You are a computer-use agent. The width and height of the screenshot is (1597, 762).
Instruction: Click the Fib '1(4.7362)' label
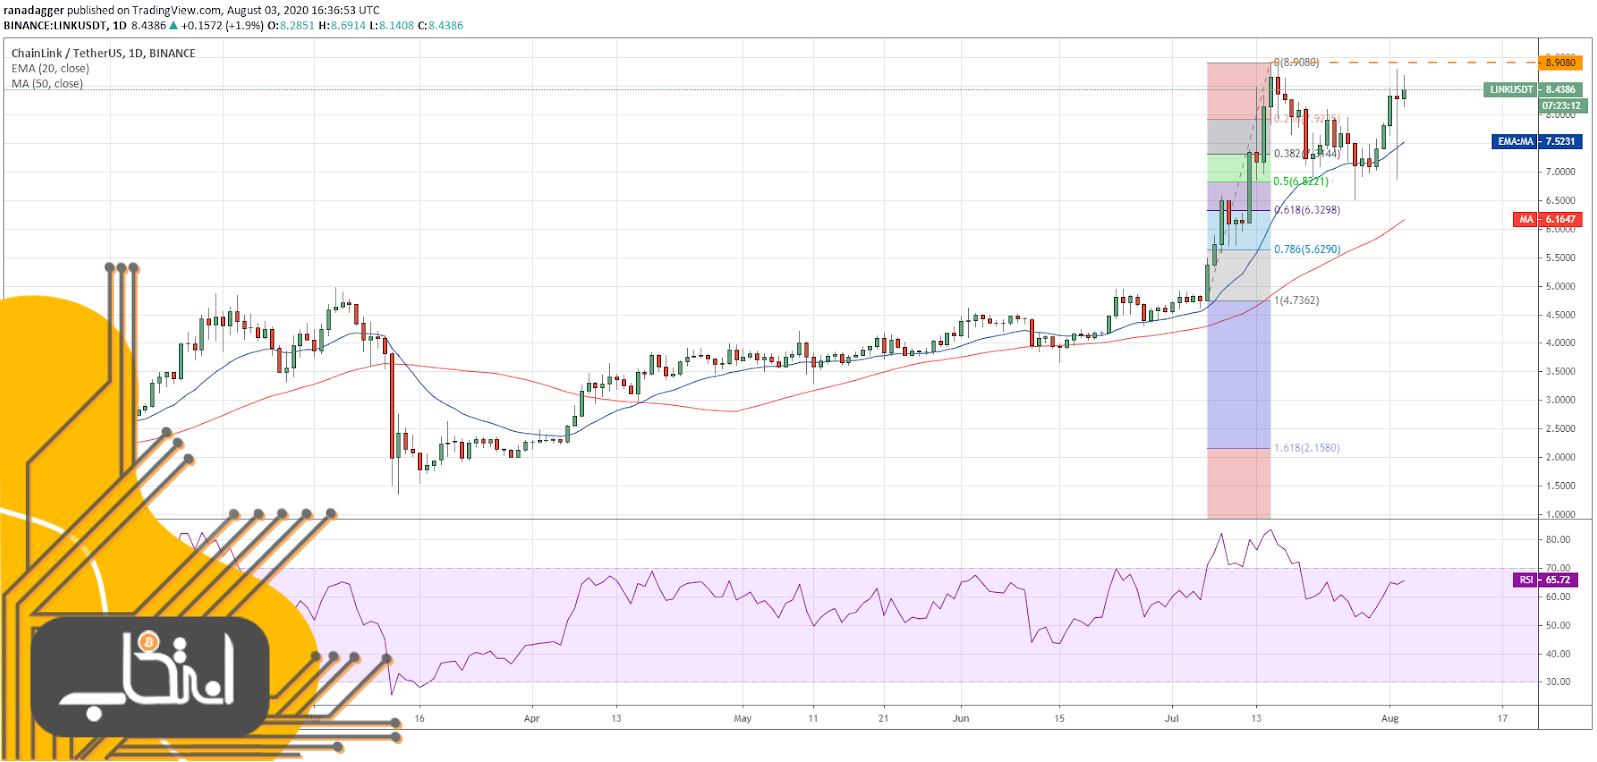tap(1296, 300)
